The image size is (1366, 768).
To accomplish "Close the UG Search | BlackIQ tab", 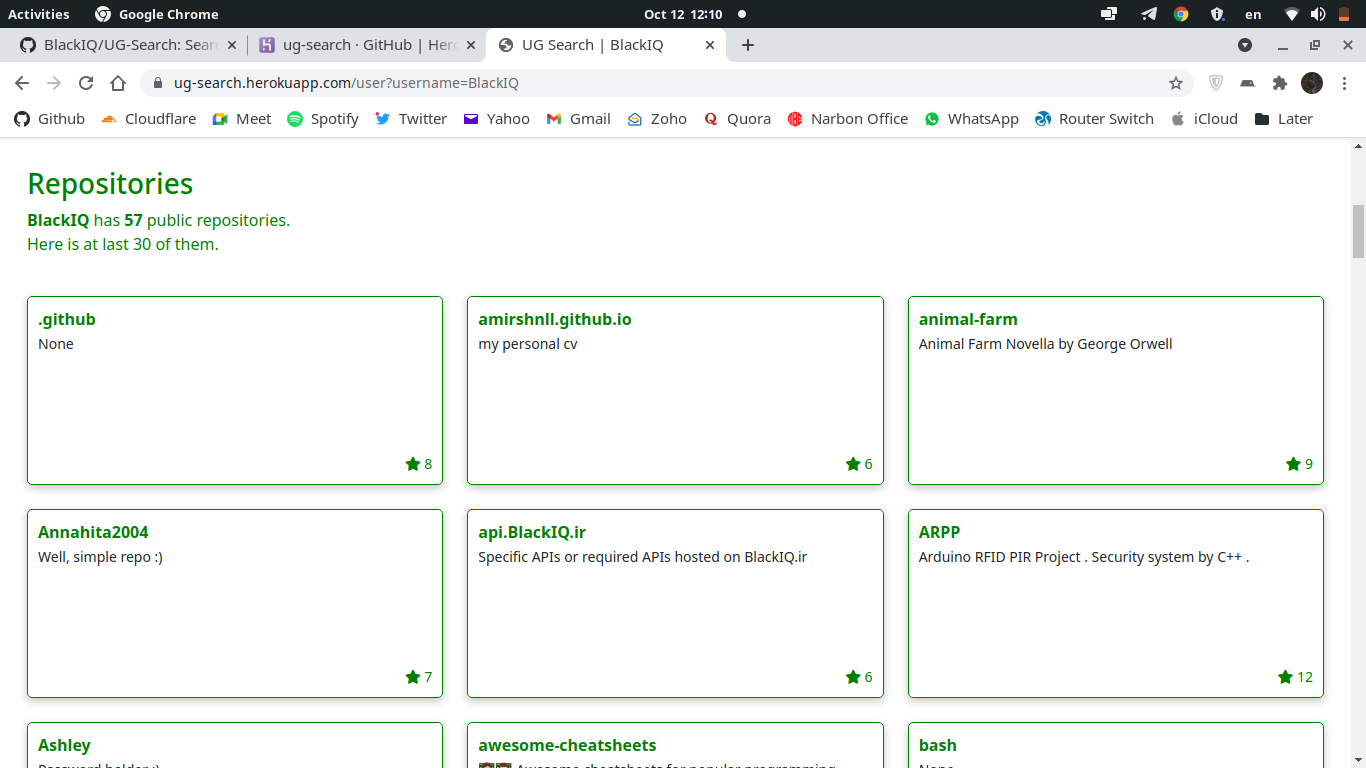I will click(x=710, y=45).
